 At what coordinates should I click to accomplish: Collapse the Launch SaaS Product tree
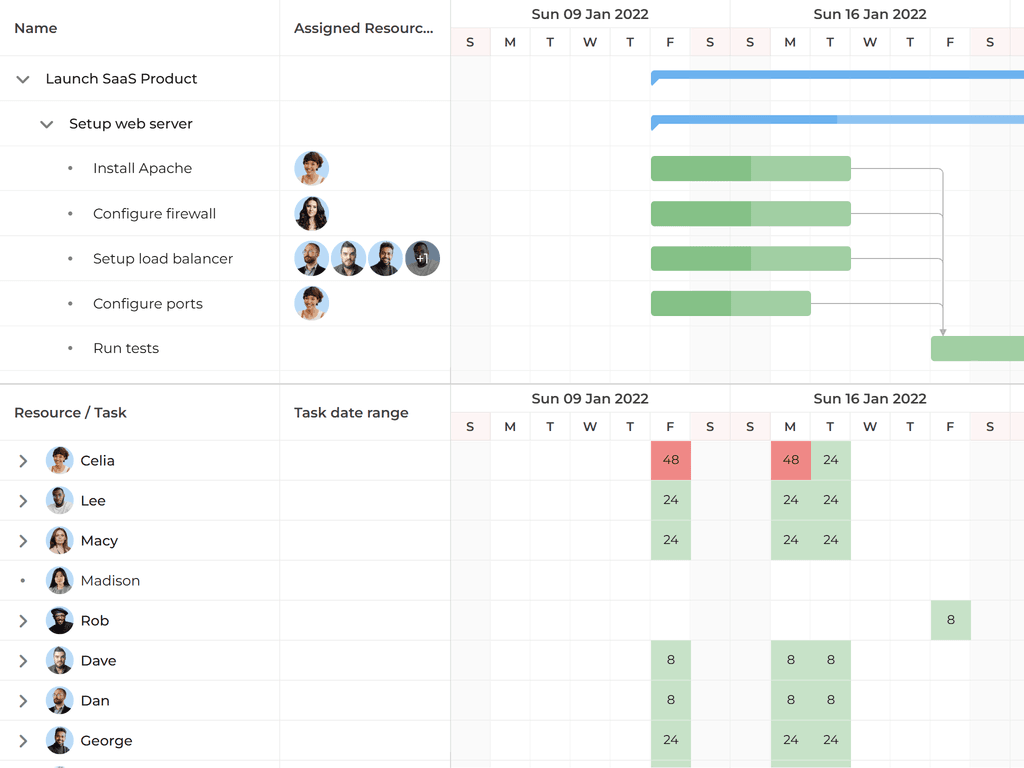[22, 78]
